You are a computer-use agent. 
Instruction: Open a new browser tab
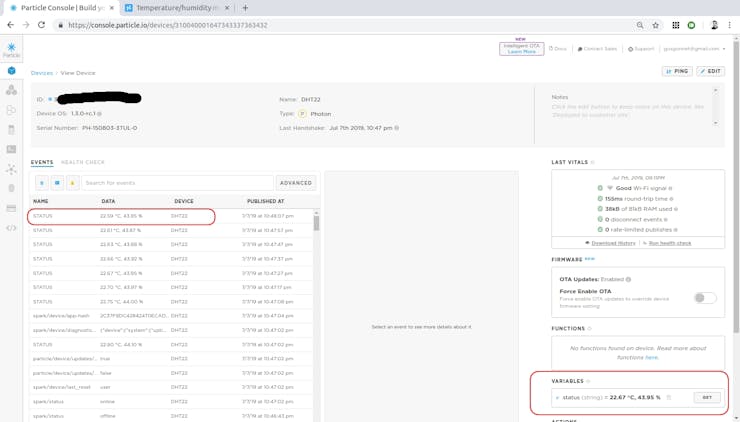245,8
